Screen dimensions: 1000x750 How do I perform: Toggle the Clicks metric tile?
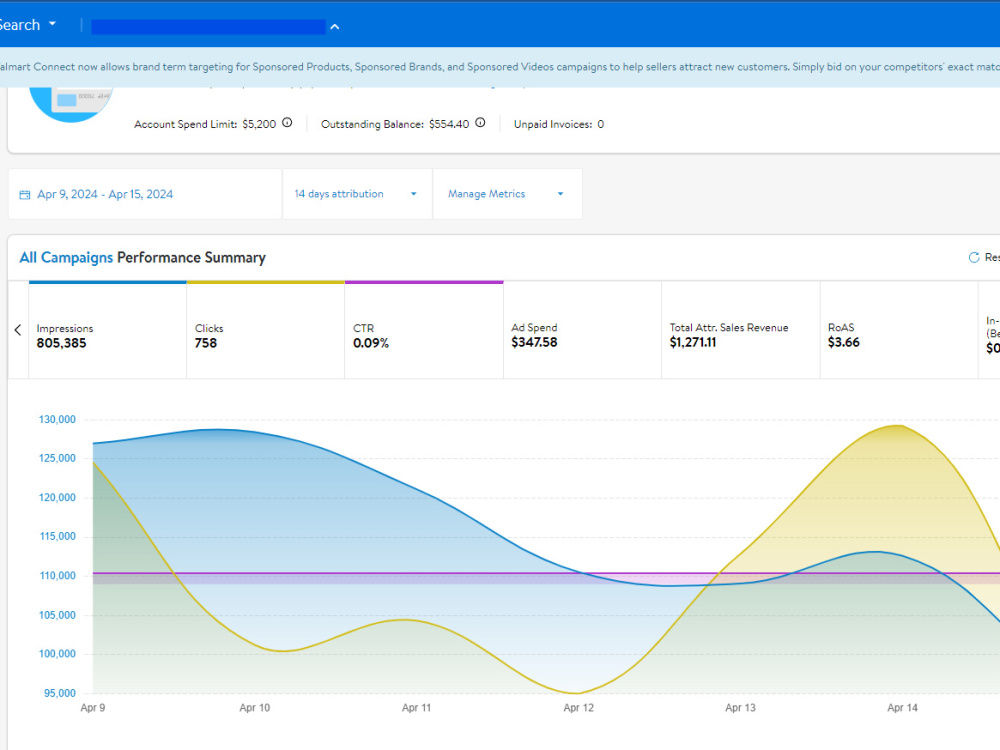266,330
